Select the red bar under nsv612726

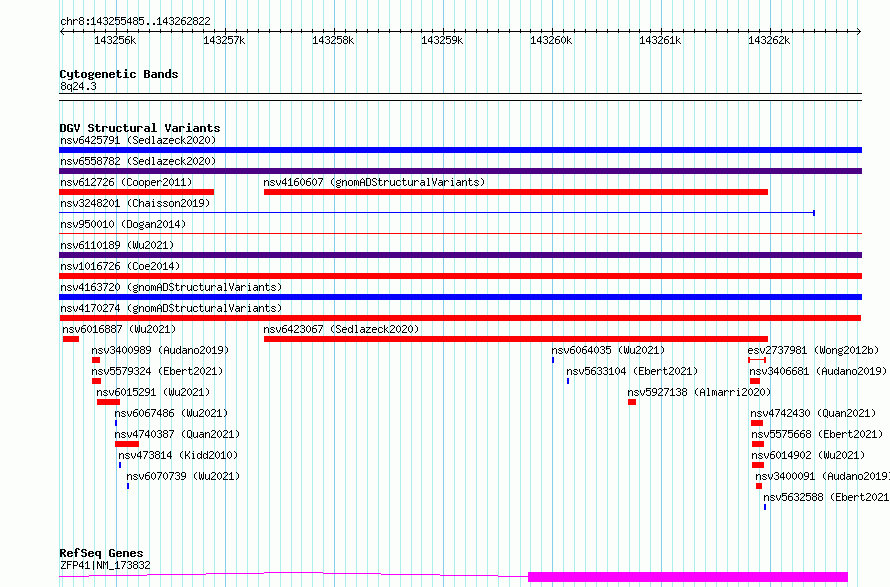pyautogui.click(x=136, y=192)
